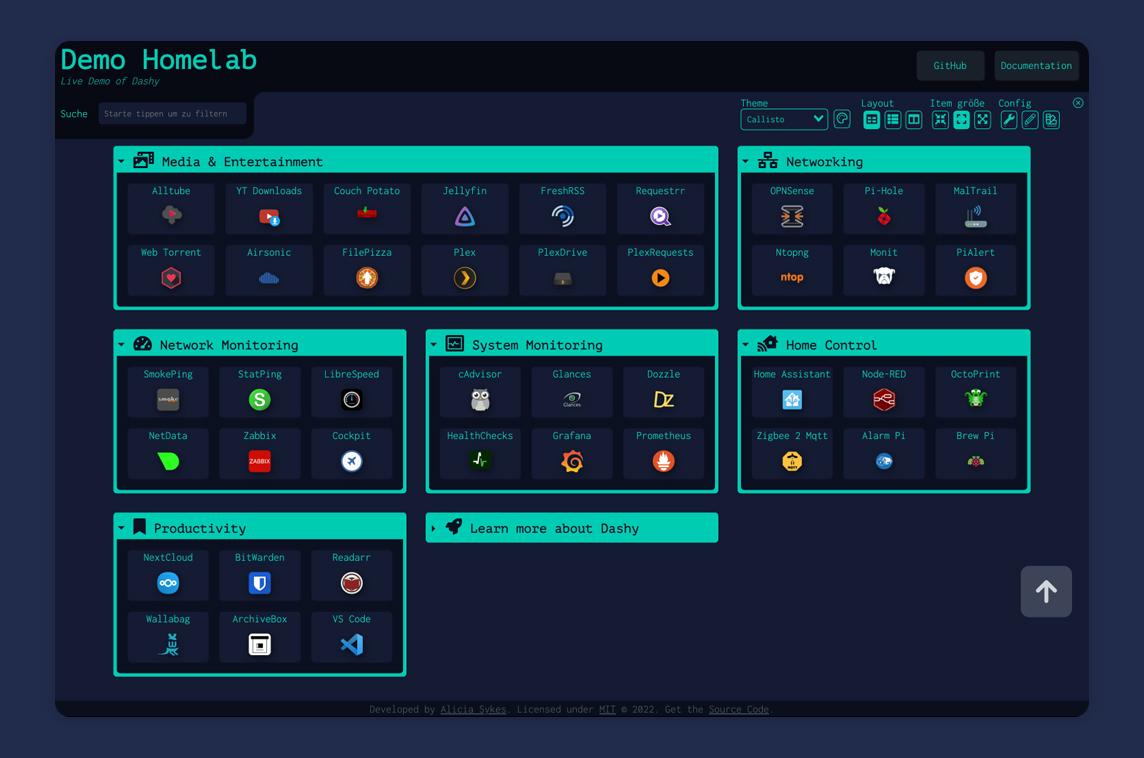Launch the Jellyfin media server tile
Screen dimensions: 1144x758
coord(465,208)
